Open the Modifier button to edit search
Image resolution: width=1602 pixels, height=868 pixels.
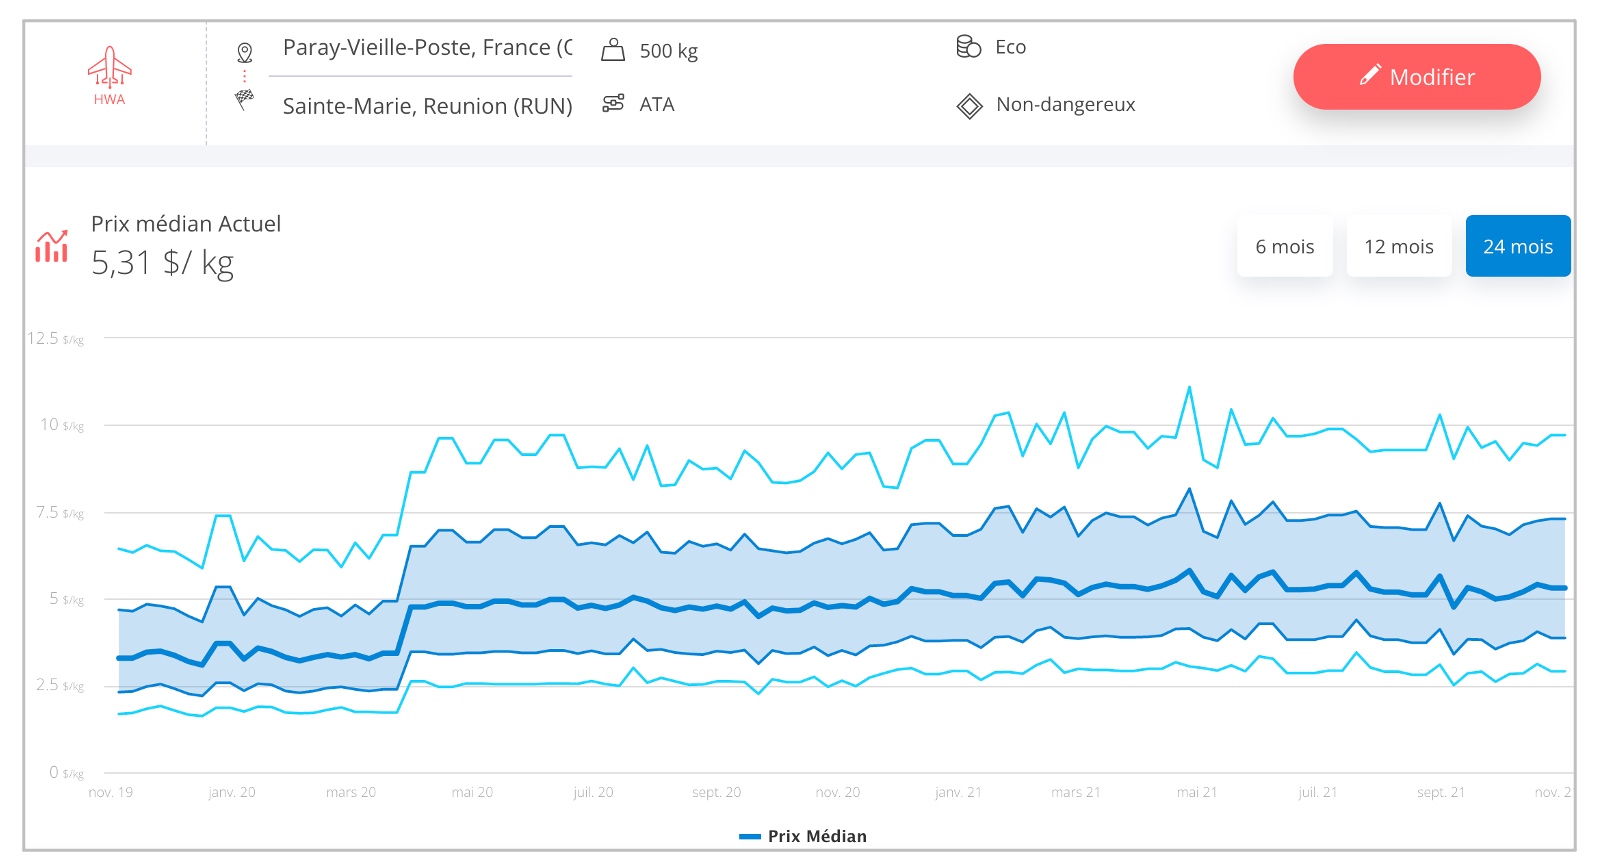(1416, 77)
